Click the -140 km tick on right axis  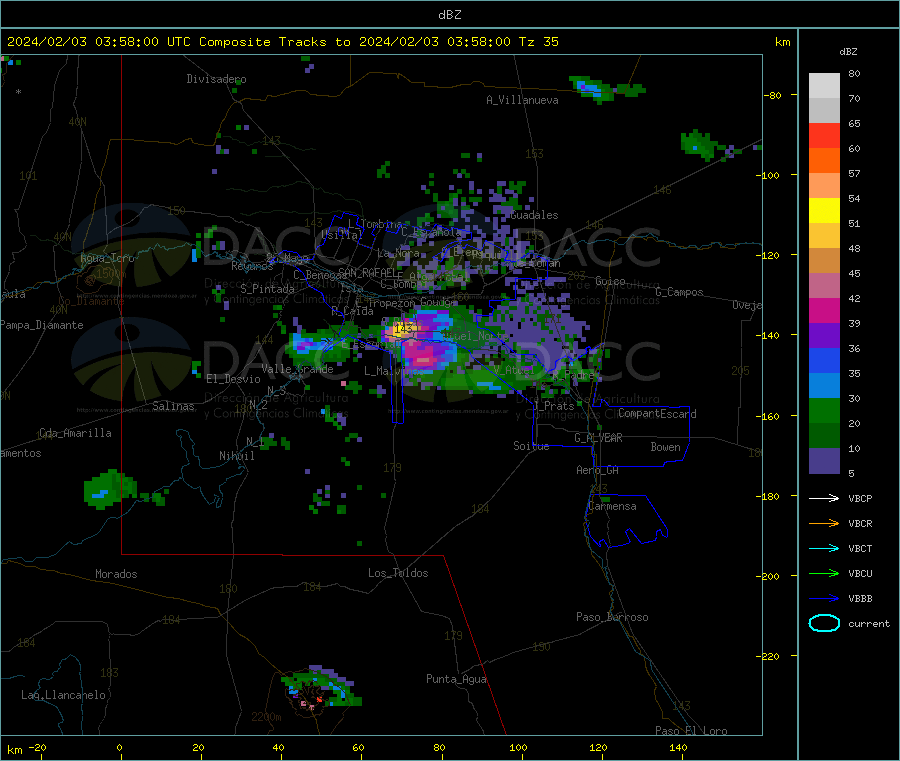coord(770,335)
